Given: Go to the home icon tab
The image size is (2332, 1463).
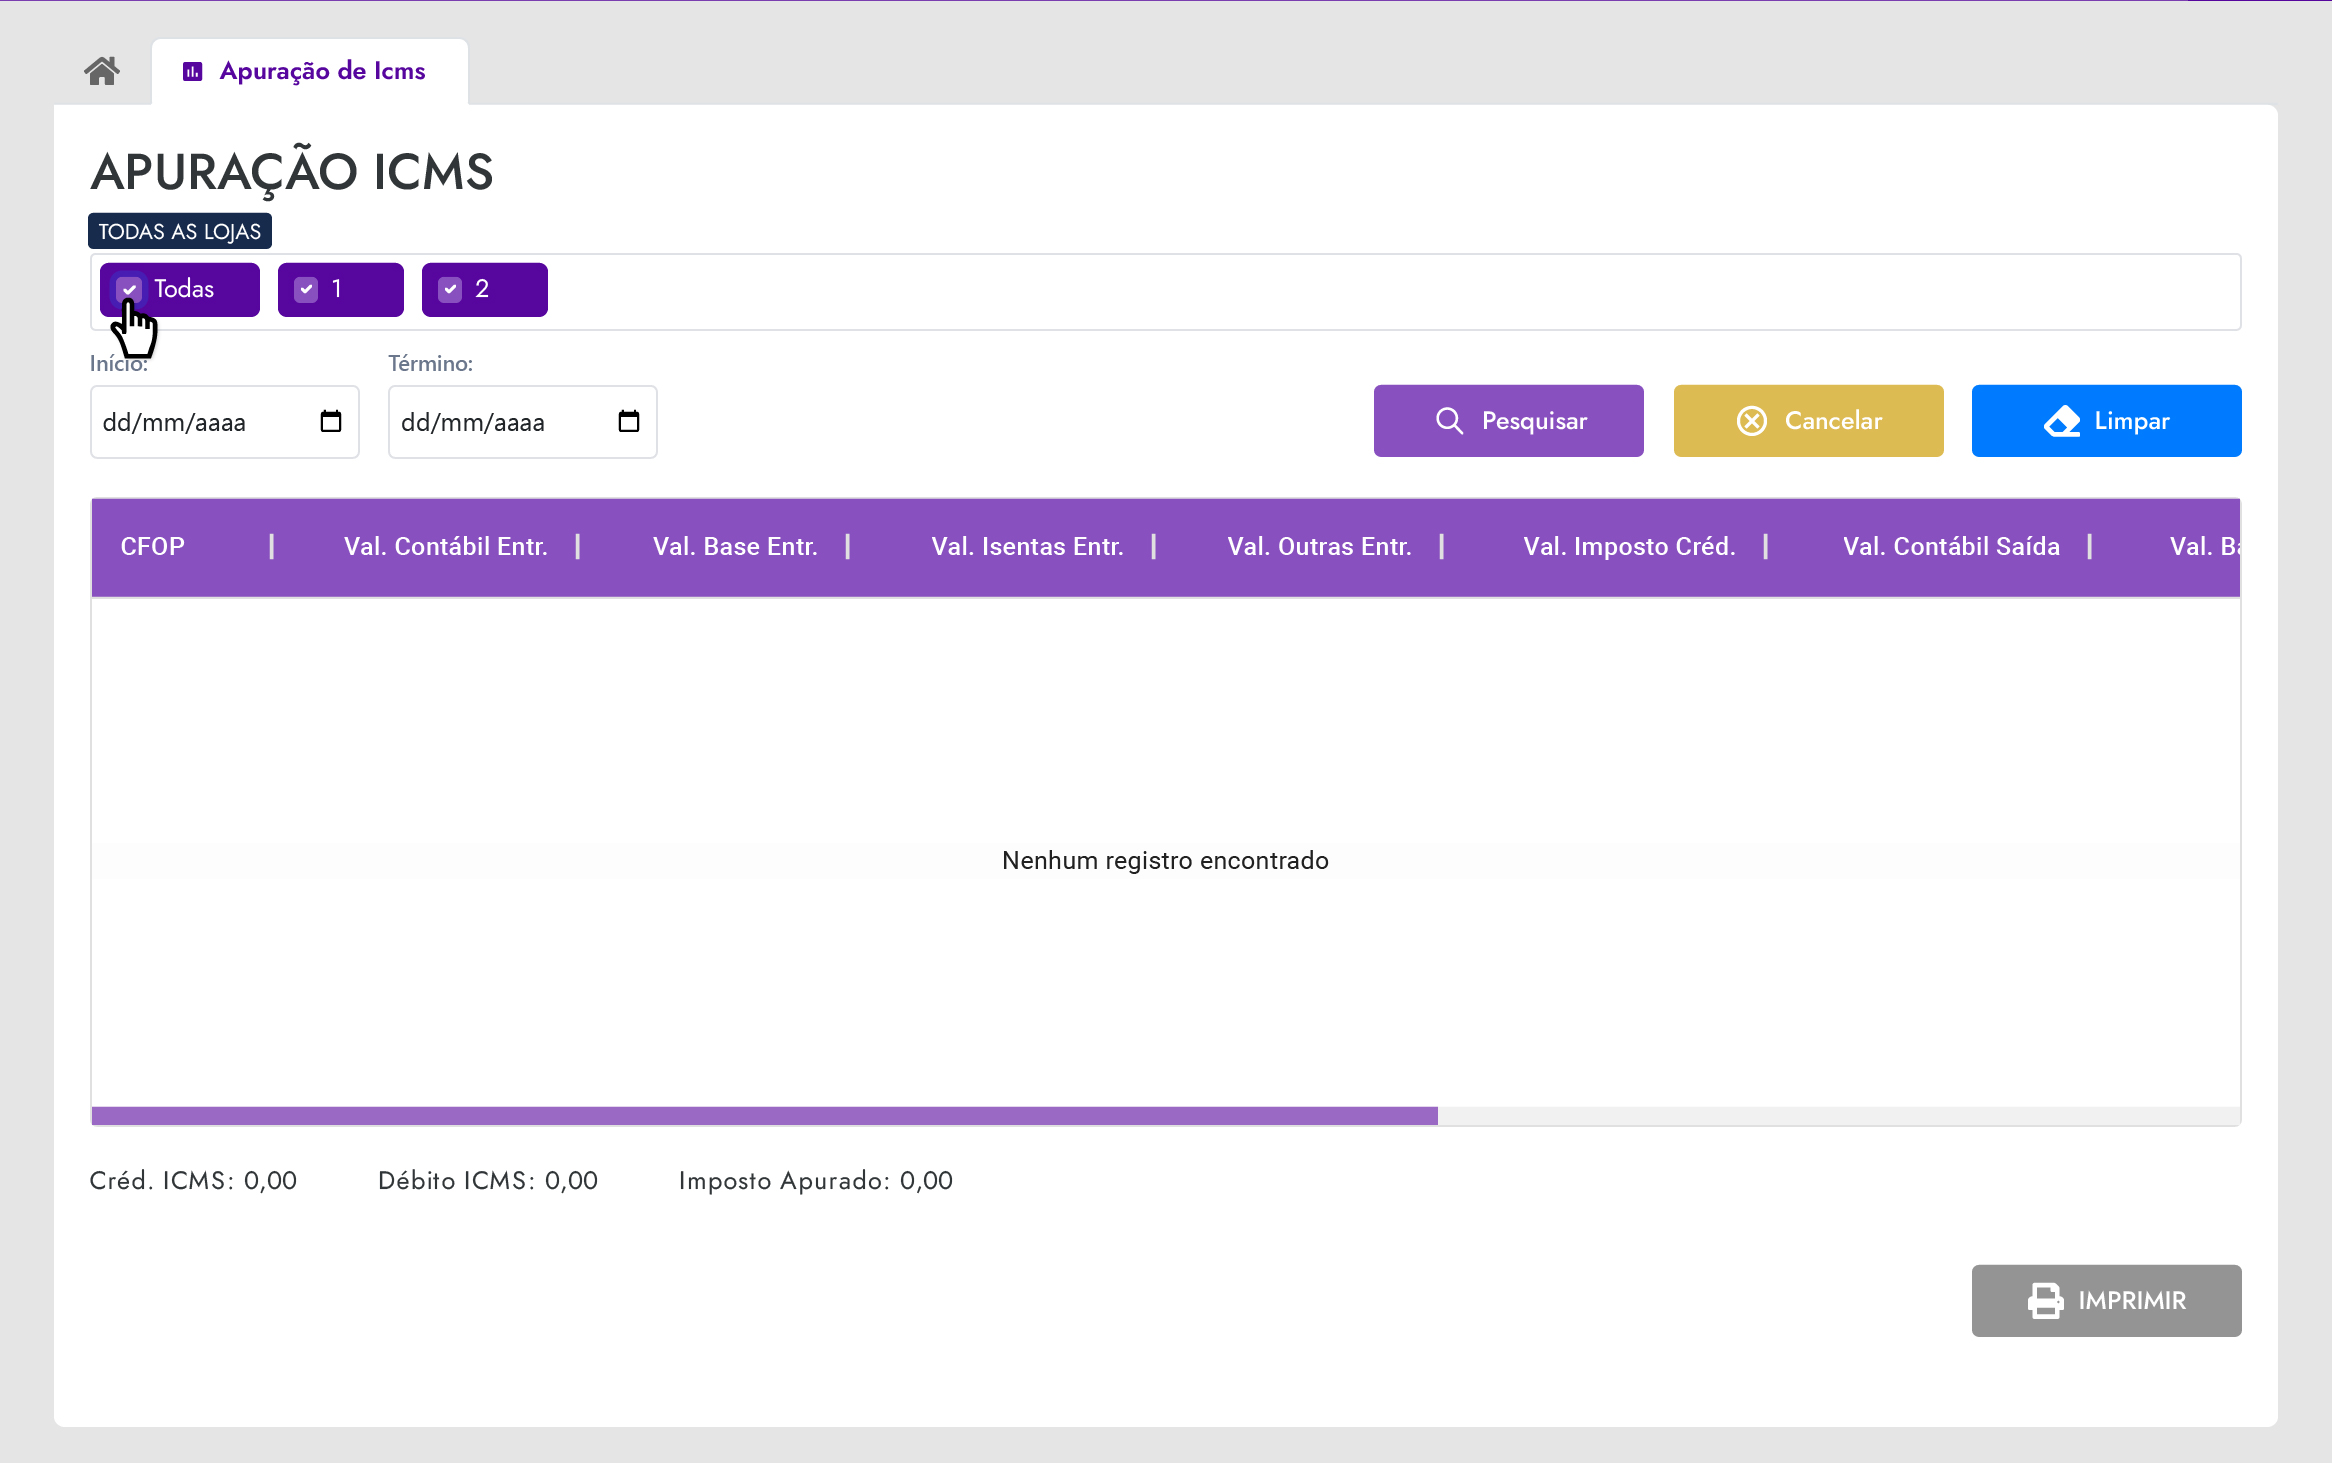Looking at the screenshot, I should (102, 72).
